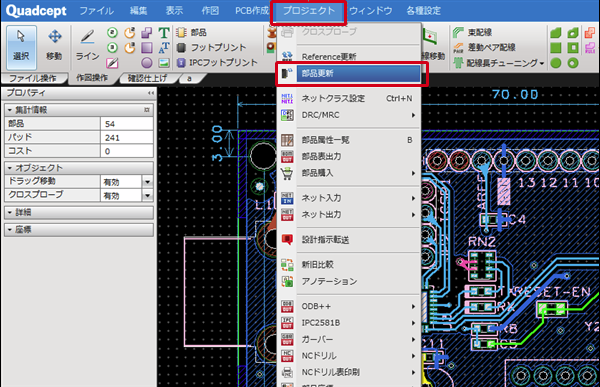This screenshot has width=600, height=387.
Task: Open the プロジェクト menu
Action: coord(309,11)
